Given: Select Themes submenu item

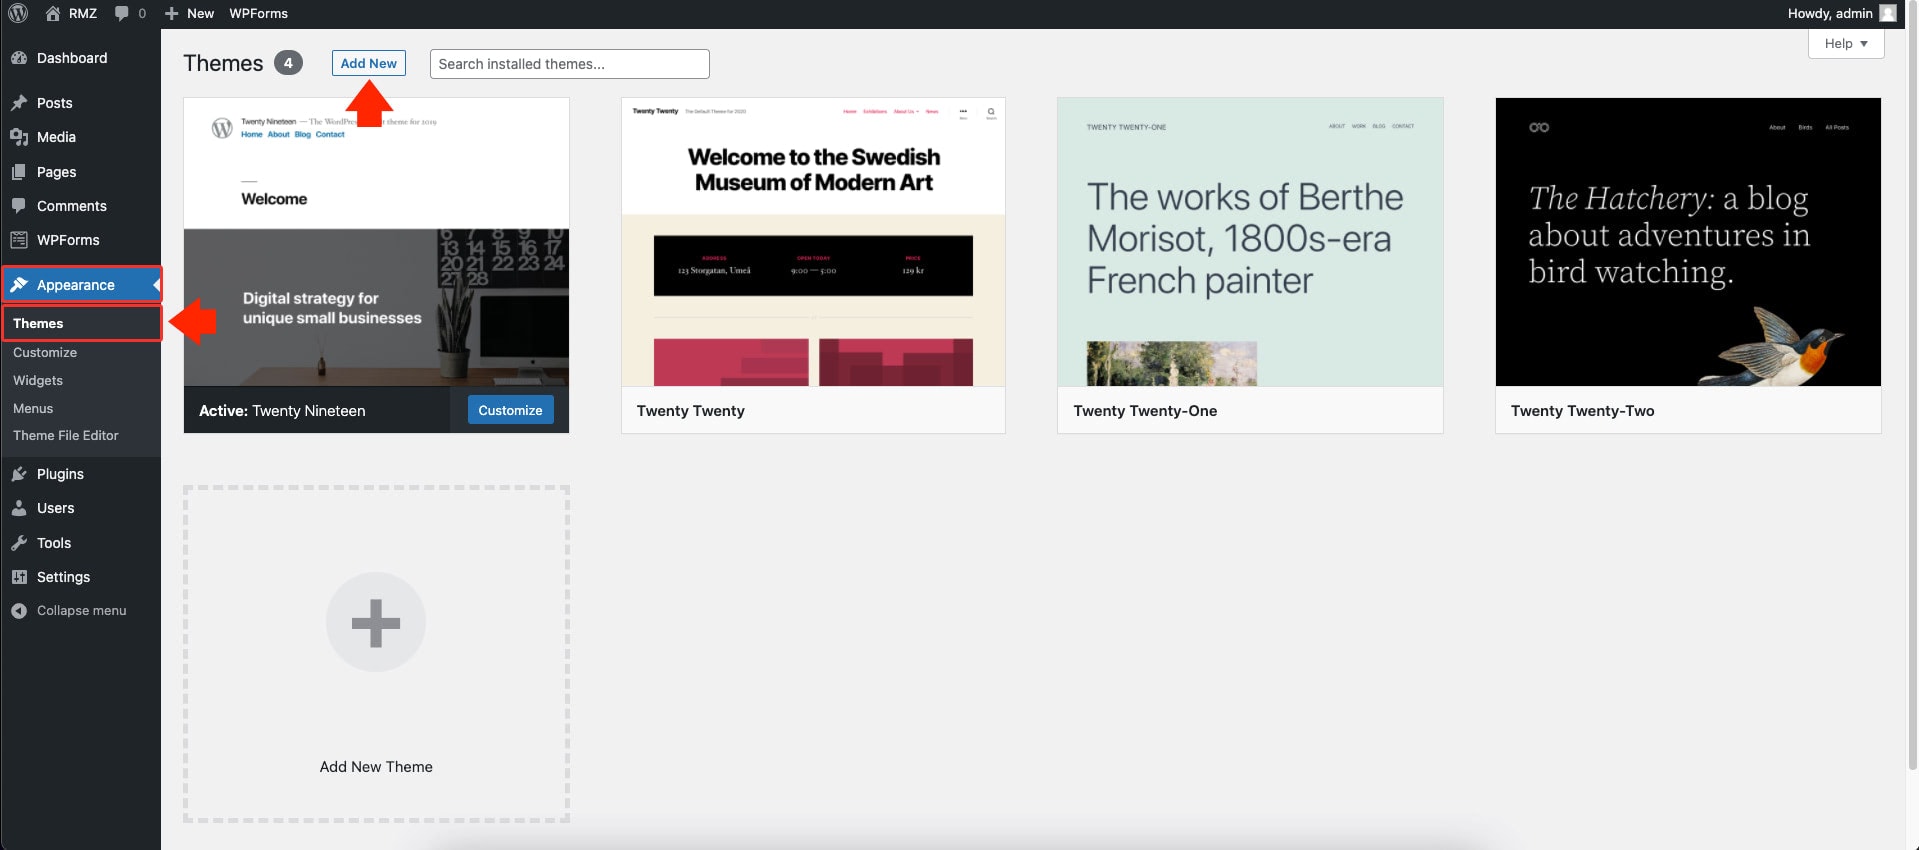Looking at the screenshot, I should coord(80,323).
